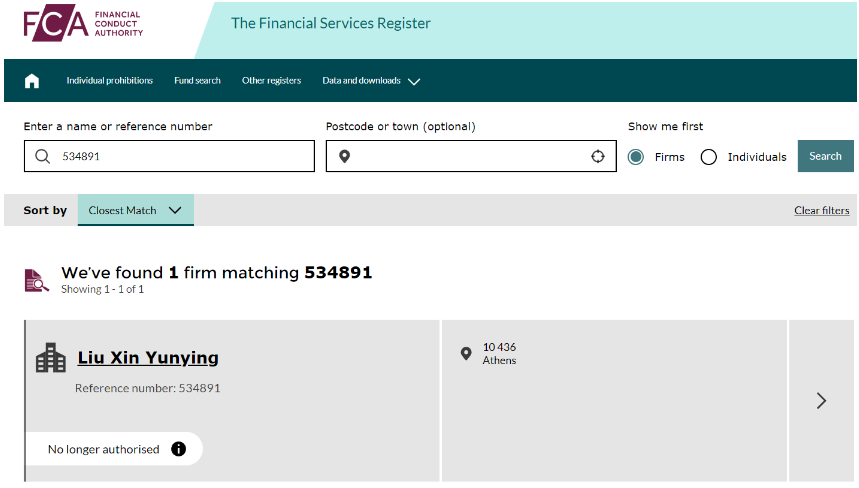Go to the home icon
This screenshot has width=859, height=488.
32,81
